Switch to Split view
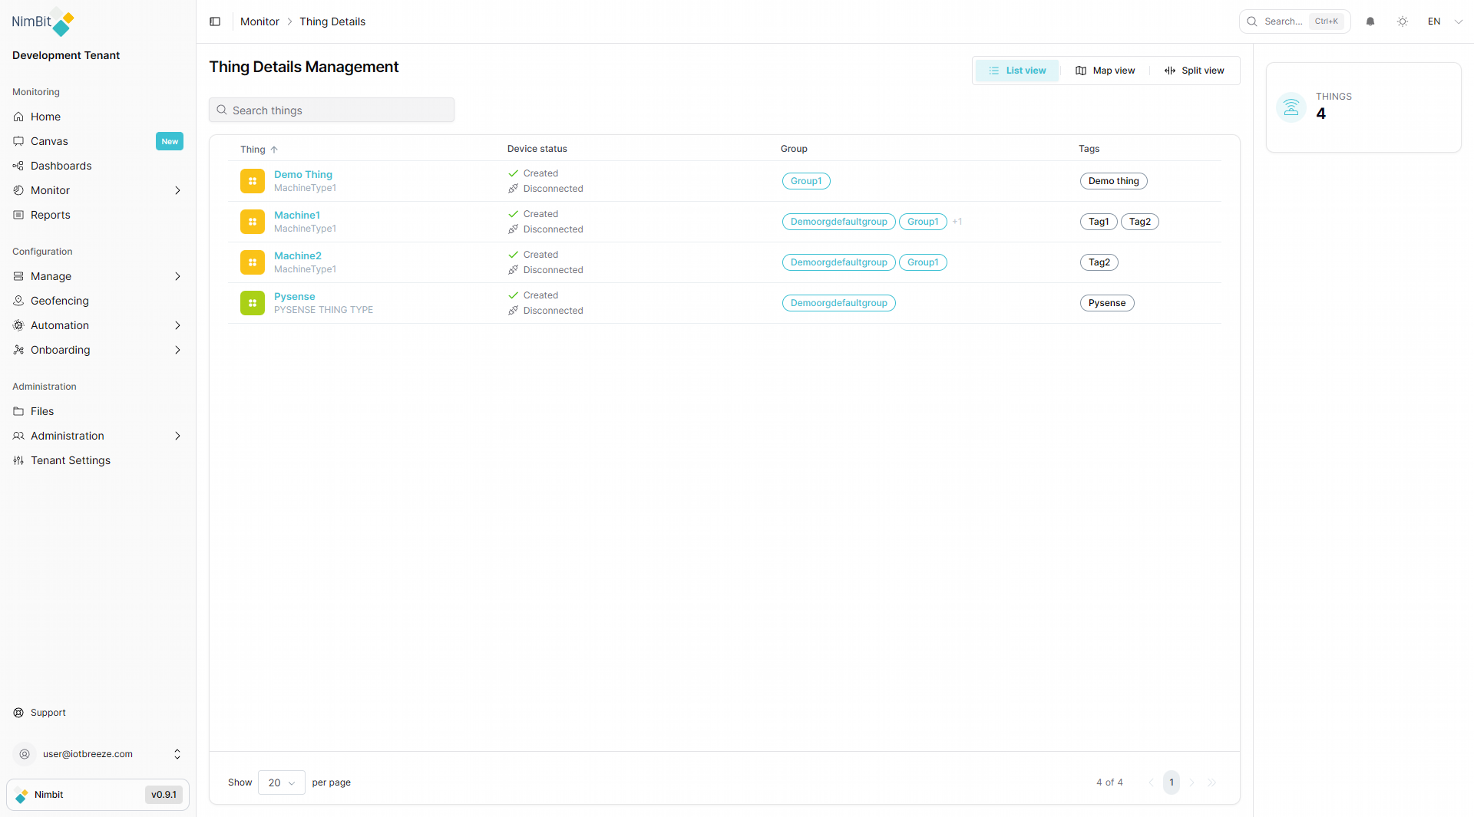Screen dimensions: 1474x817 point(1194,70)
